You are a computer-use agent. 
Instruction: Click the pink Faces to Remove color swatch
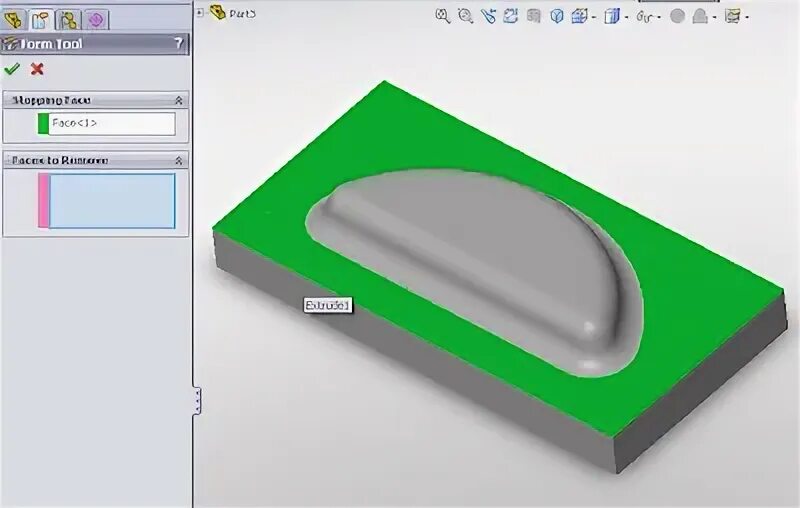pos(43,201)
